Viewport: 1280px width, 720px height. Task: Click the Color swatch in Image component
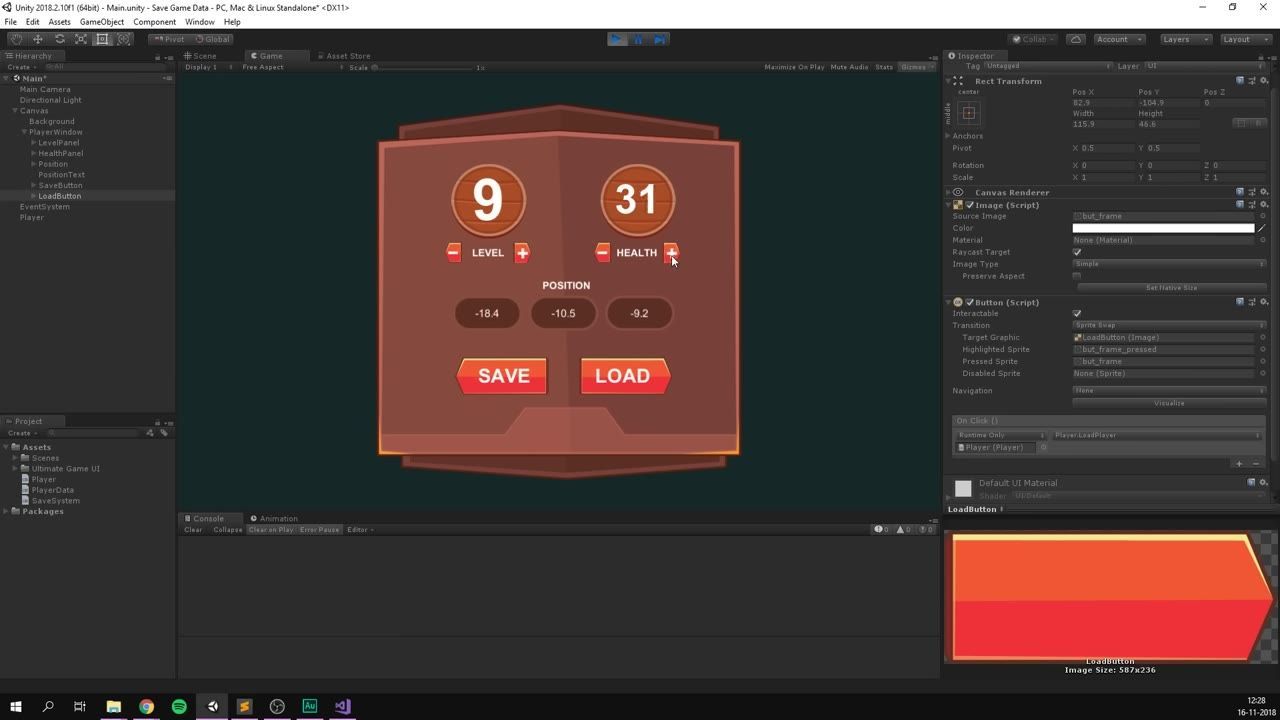(1163, 228)
